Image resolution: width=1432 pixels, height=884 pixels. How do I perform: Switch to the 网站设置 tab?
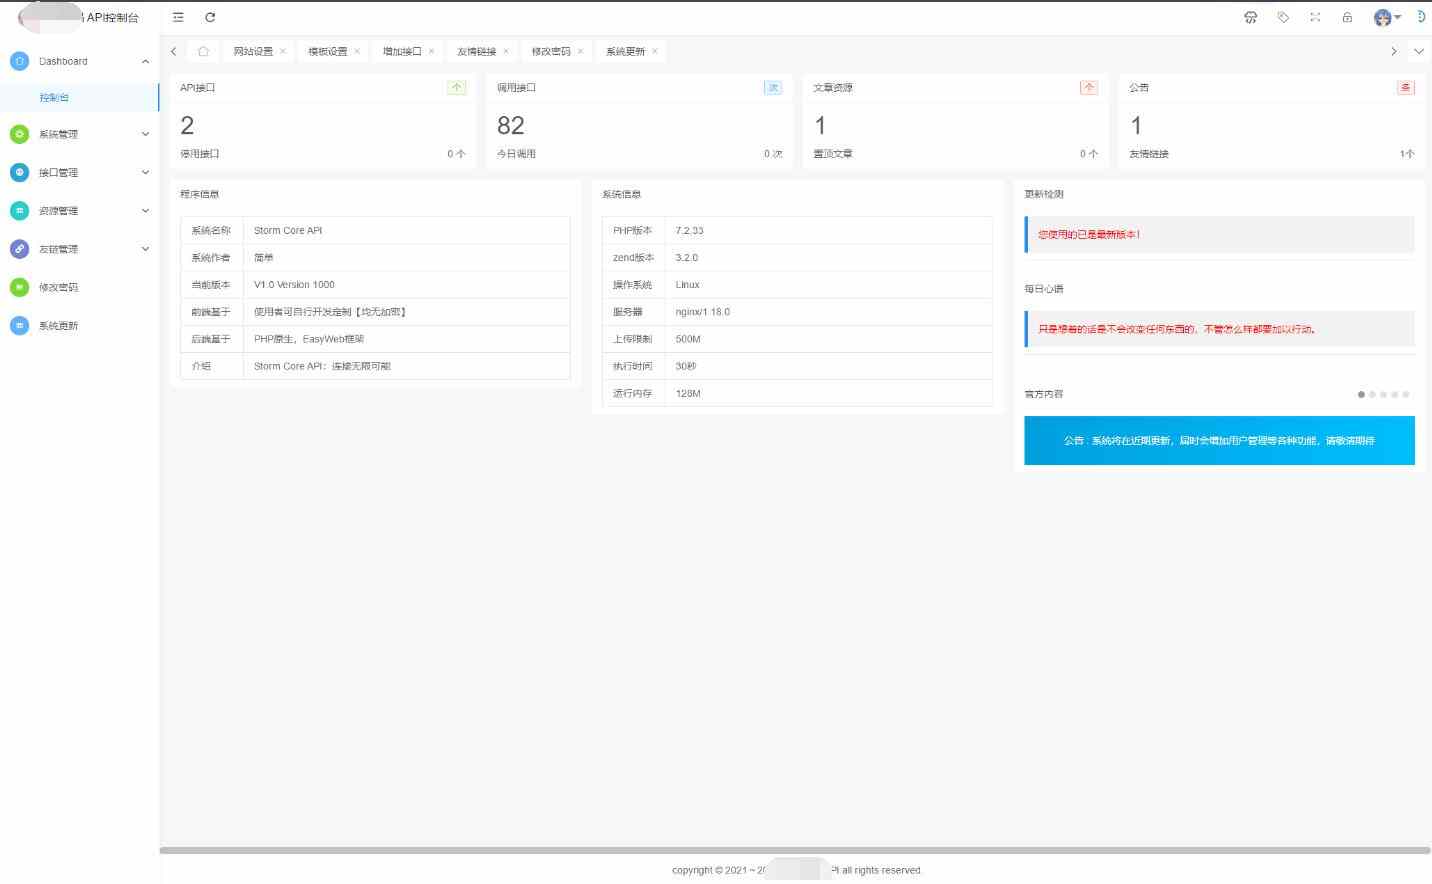click(253, 51)
